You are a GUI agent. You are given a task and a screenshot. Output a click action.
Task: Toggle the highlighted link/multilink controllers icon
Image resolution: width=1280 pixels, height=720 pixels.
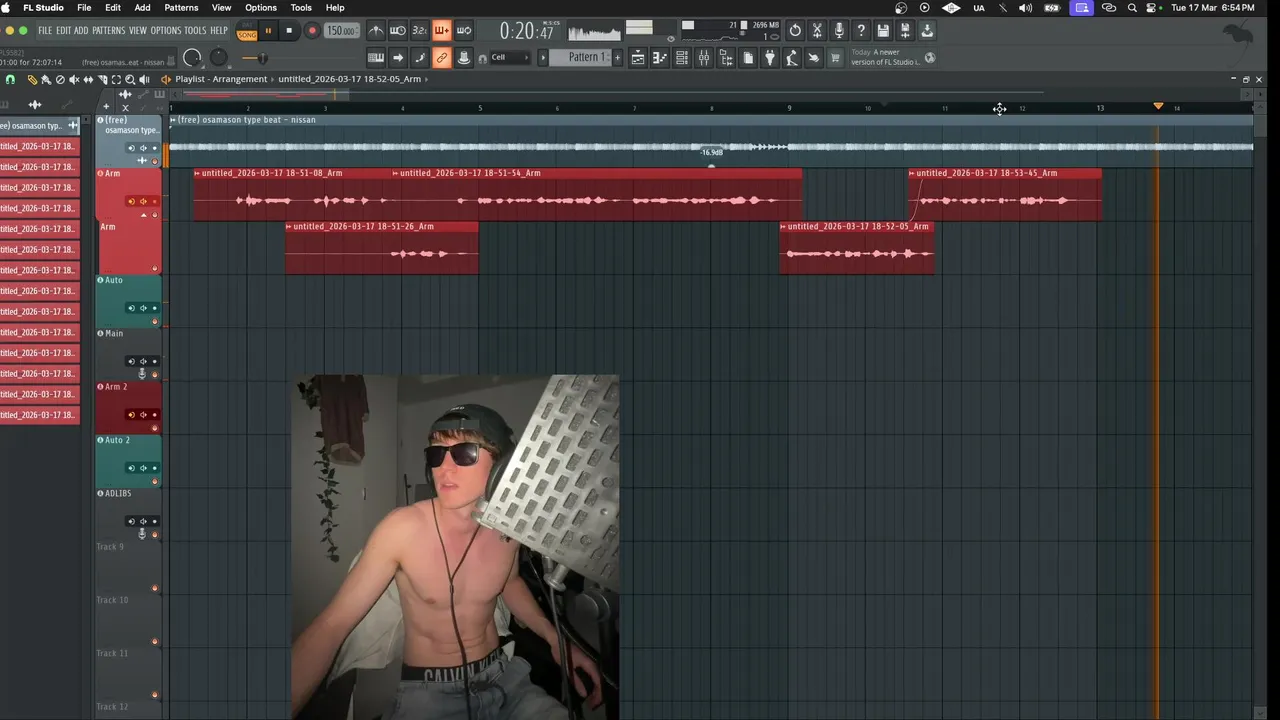point(442,58)
